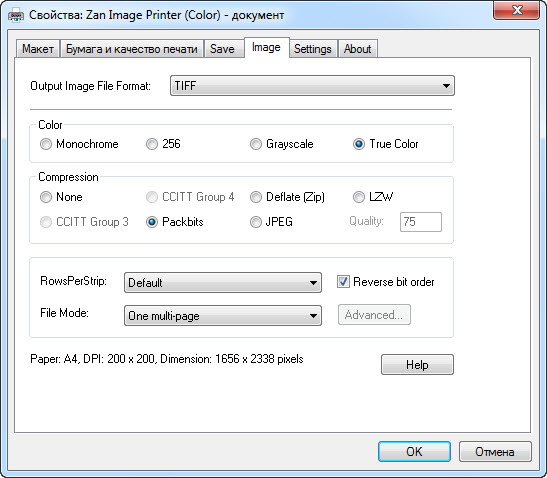
Task: Show the About tab
Action: pyautogui.click(x=357, y=49)
